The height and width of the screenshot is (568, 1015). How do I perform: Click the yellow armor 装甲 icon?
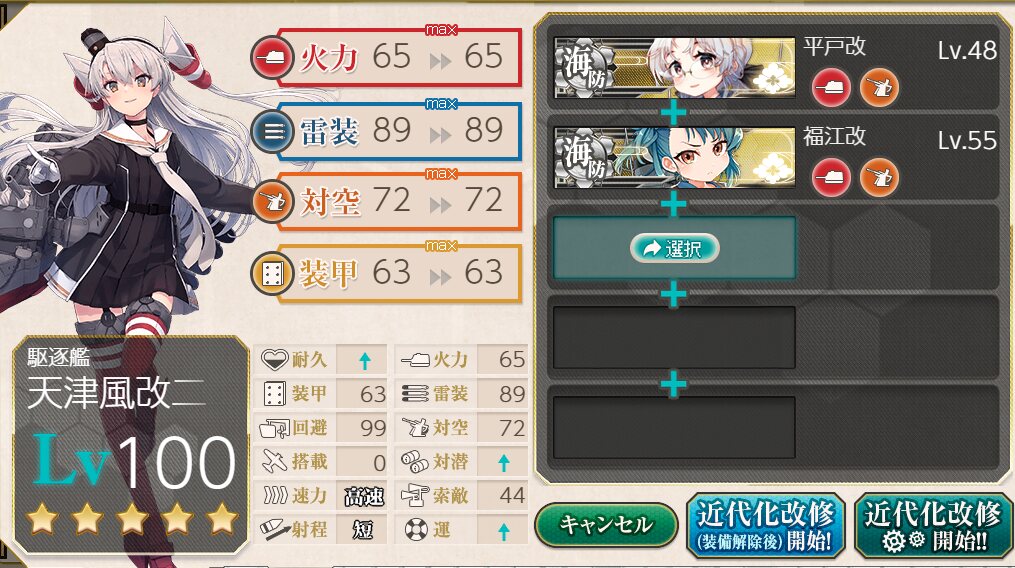pyautogui.click(x=273, y=274)
